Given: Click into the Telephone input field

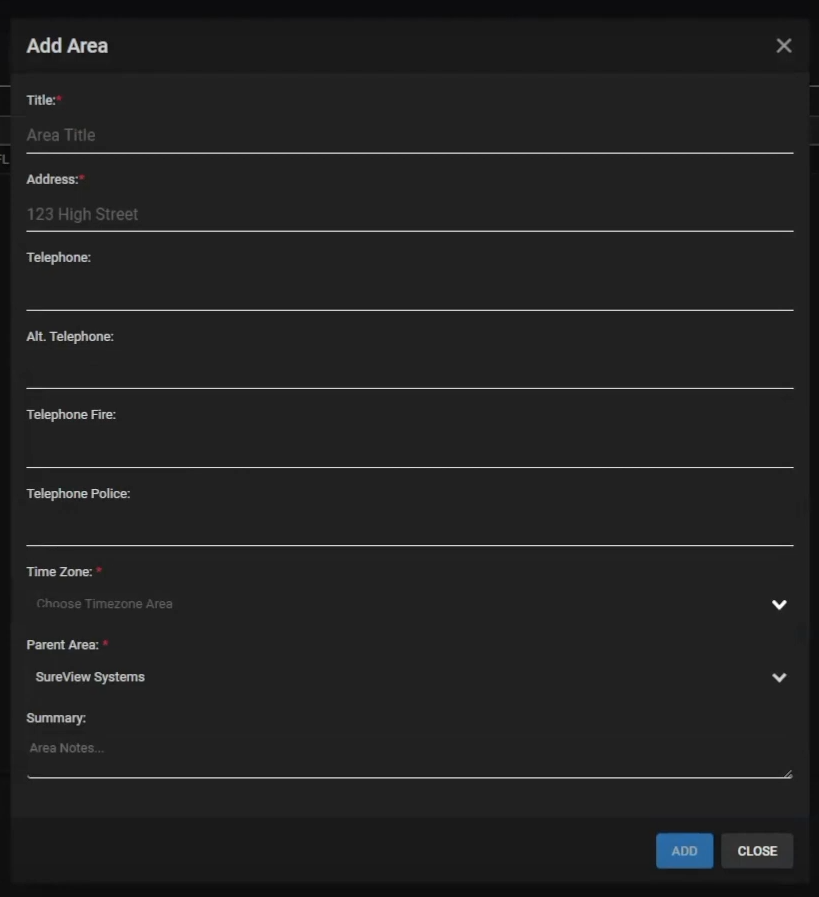Looking at the screenshot, I should click(x=409, y=292).
